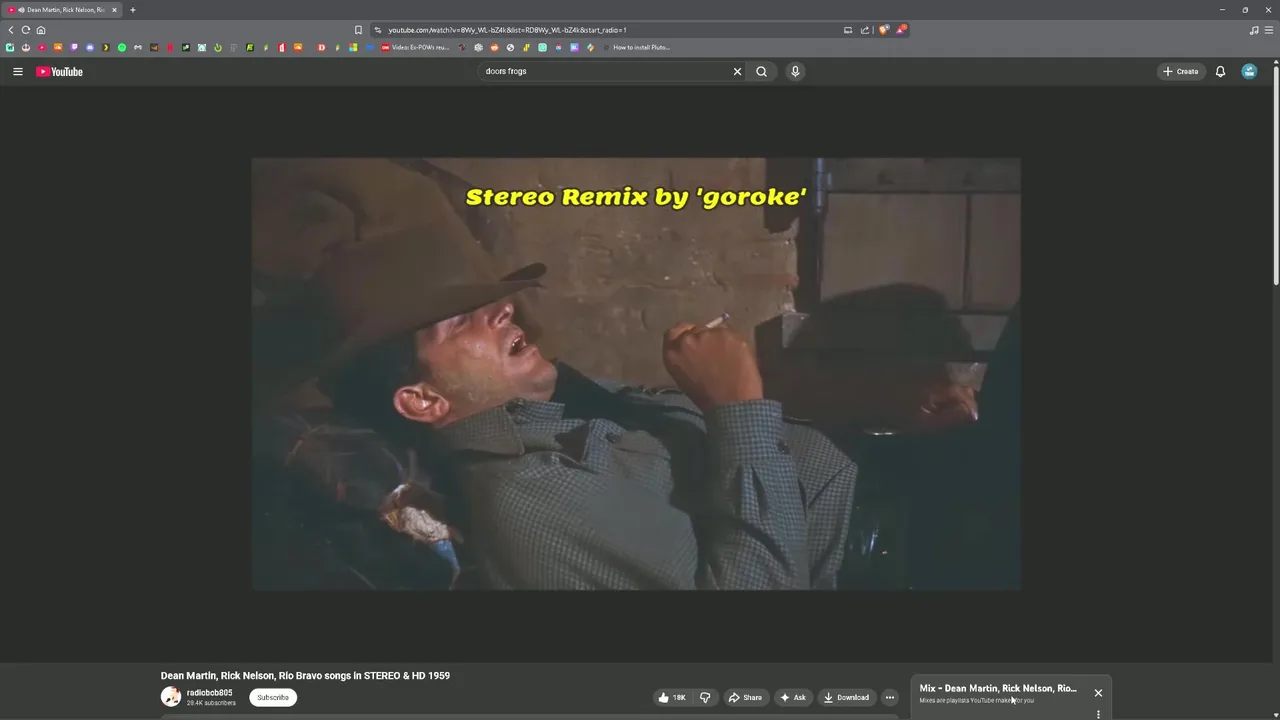Click the video title text
Image resolution: width=1280 pixels, height=720 pixels.
tap(305, 676)
